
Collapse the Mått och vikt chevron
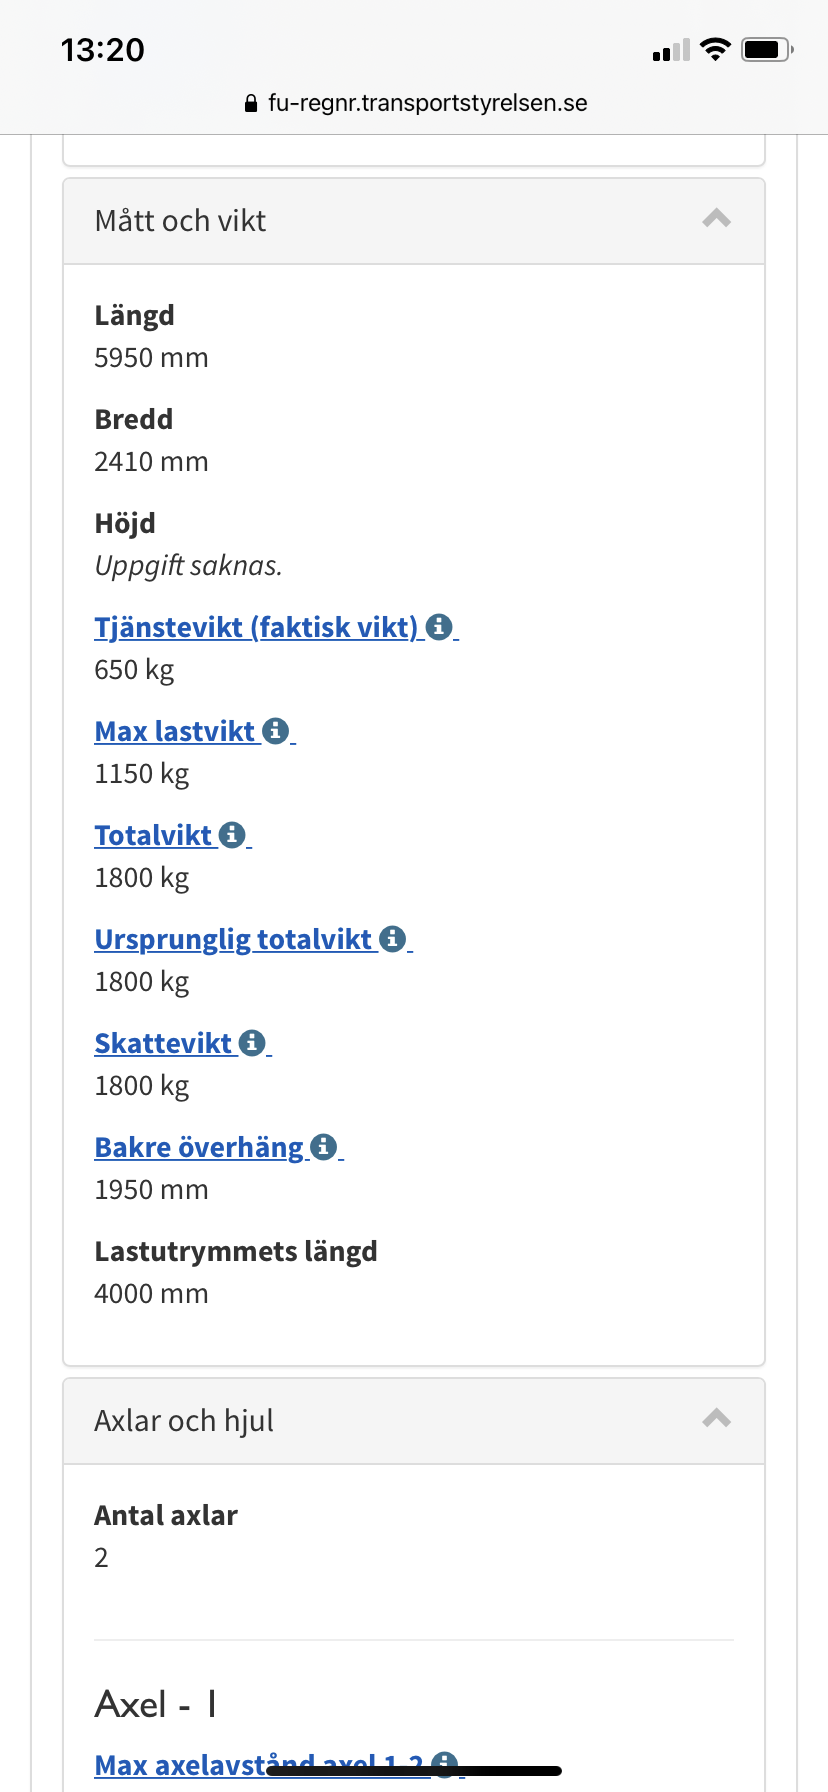[x=716, y=219]
